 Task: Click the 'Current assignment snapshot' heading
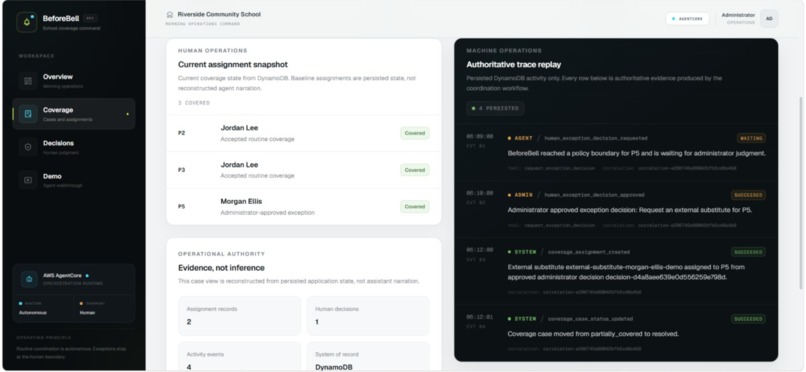coord(233,64)
